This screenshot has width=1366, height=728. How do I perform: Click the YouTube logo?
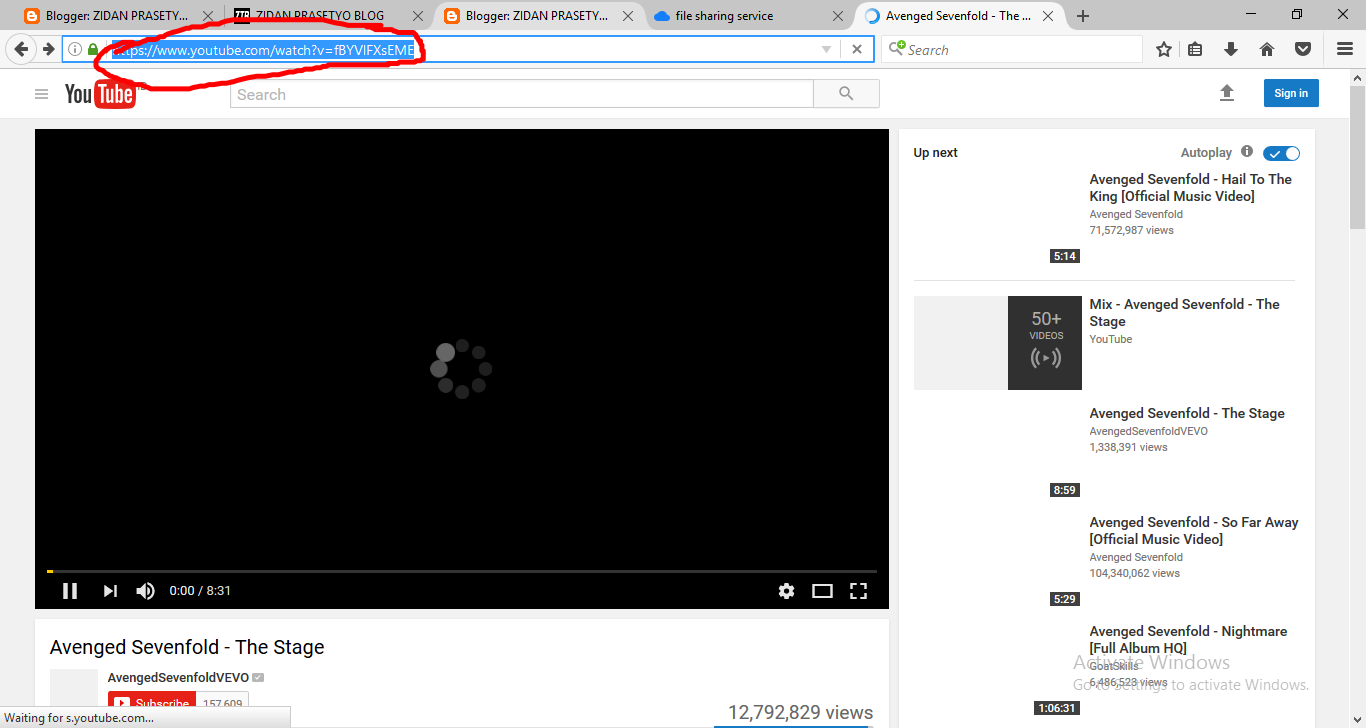point(100,94)
